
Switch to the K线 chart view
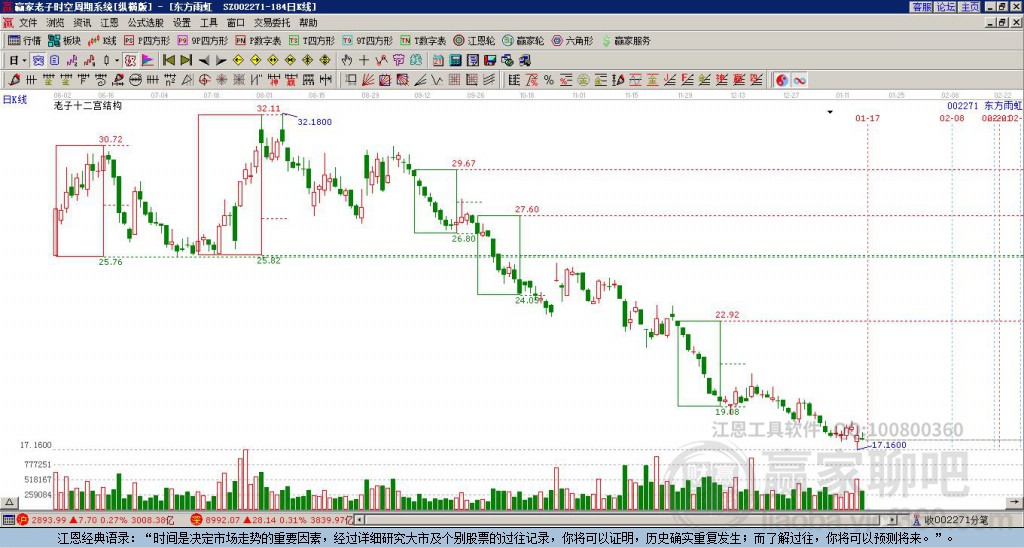click(x=102, y=40)
